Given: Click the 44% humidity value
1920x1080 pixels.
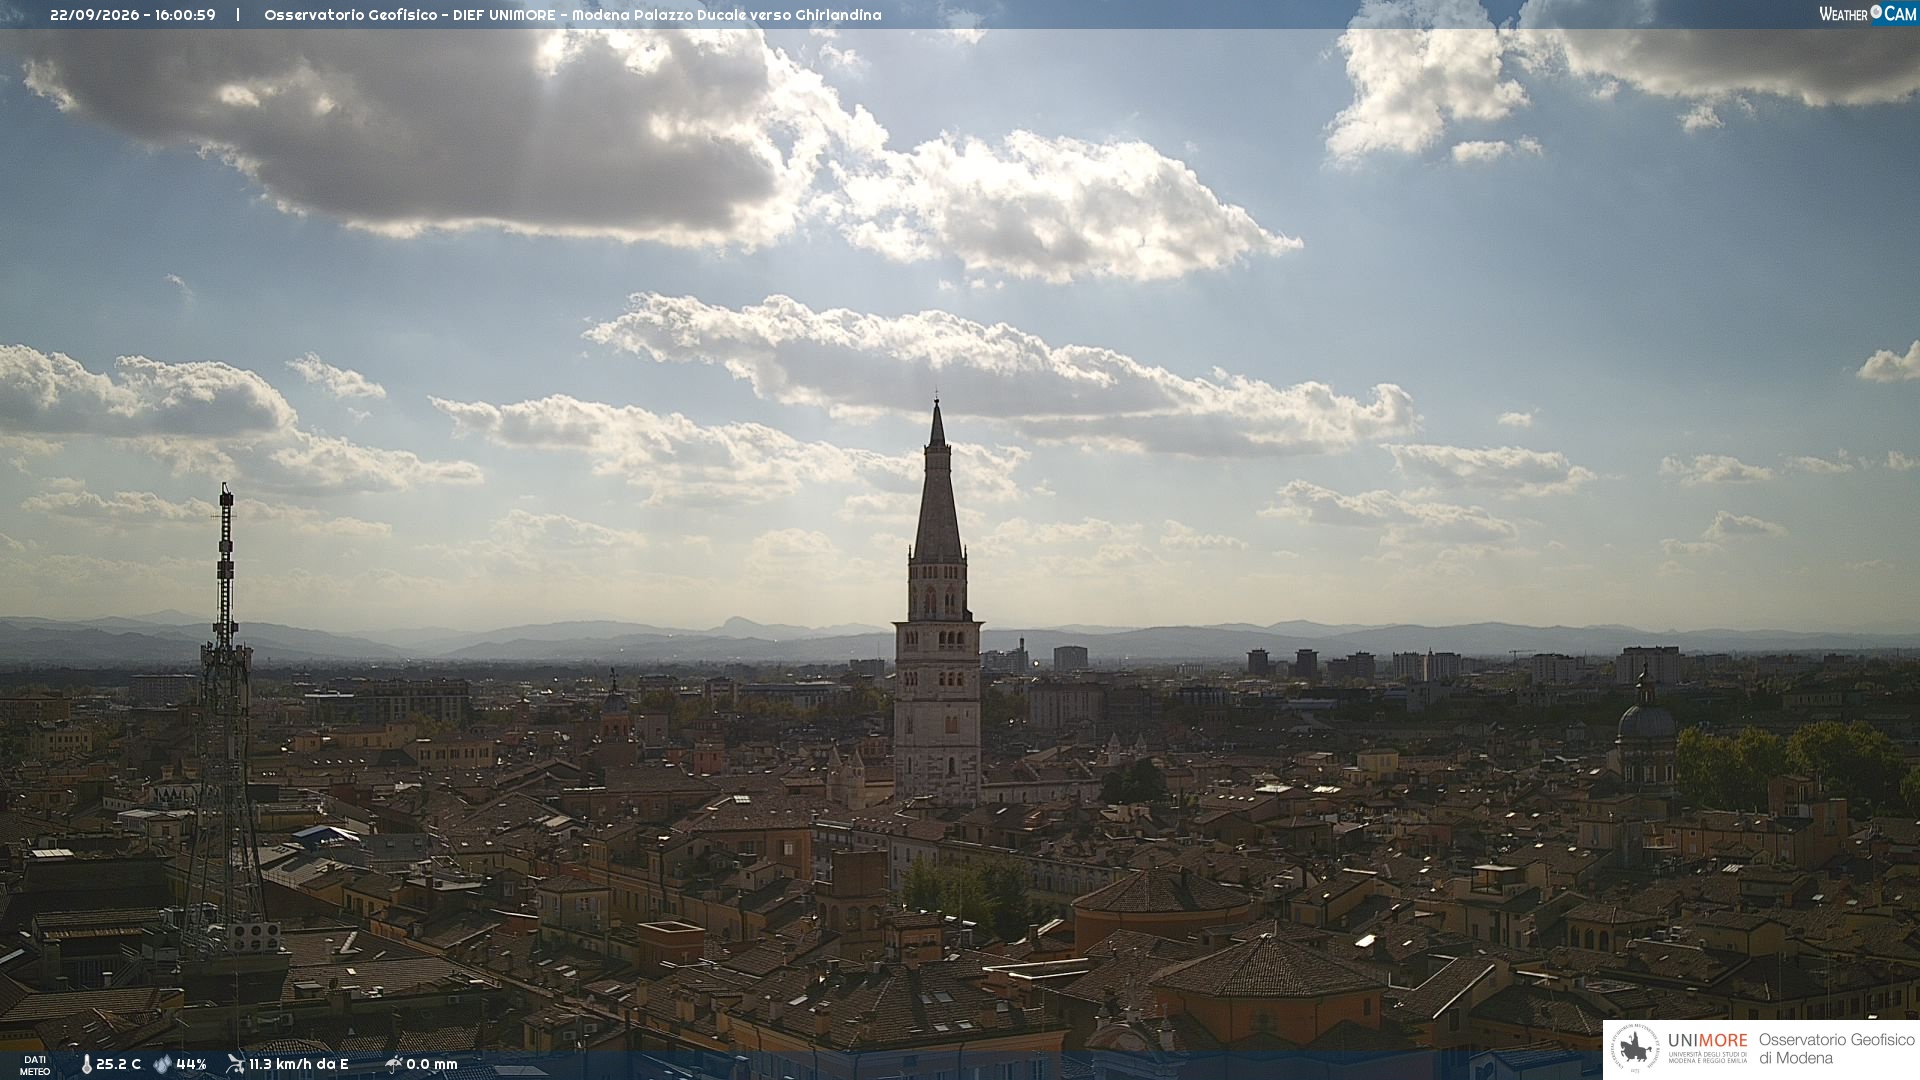Looking at the screenshot, I should click(191, 1064).
